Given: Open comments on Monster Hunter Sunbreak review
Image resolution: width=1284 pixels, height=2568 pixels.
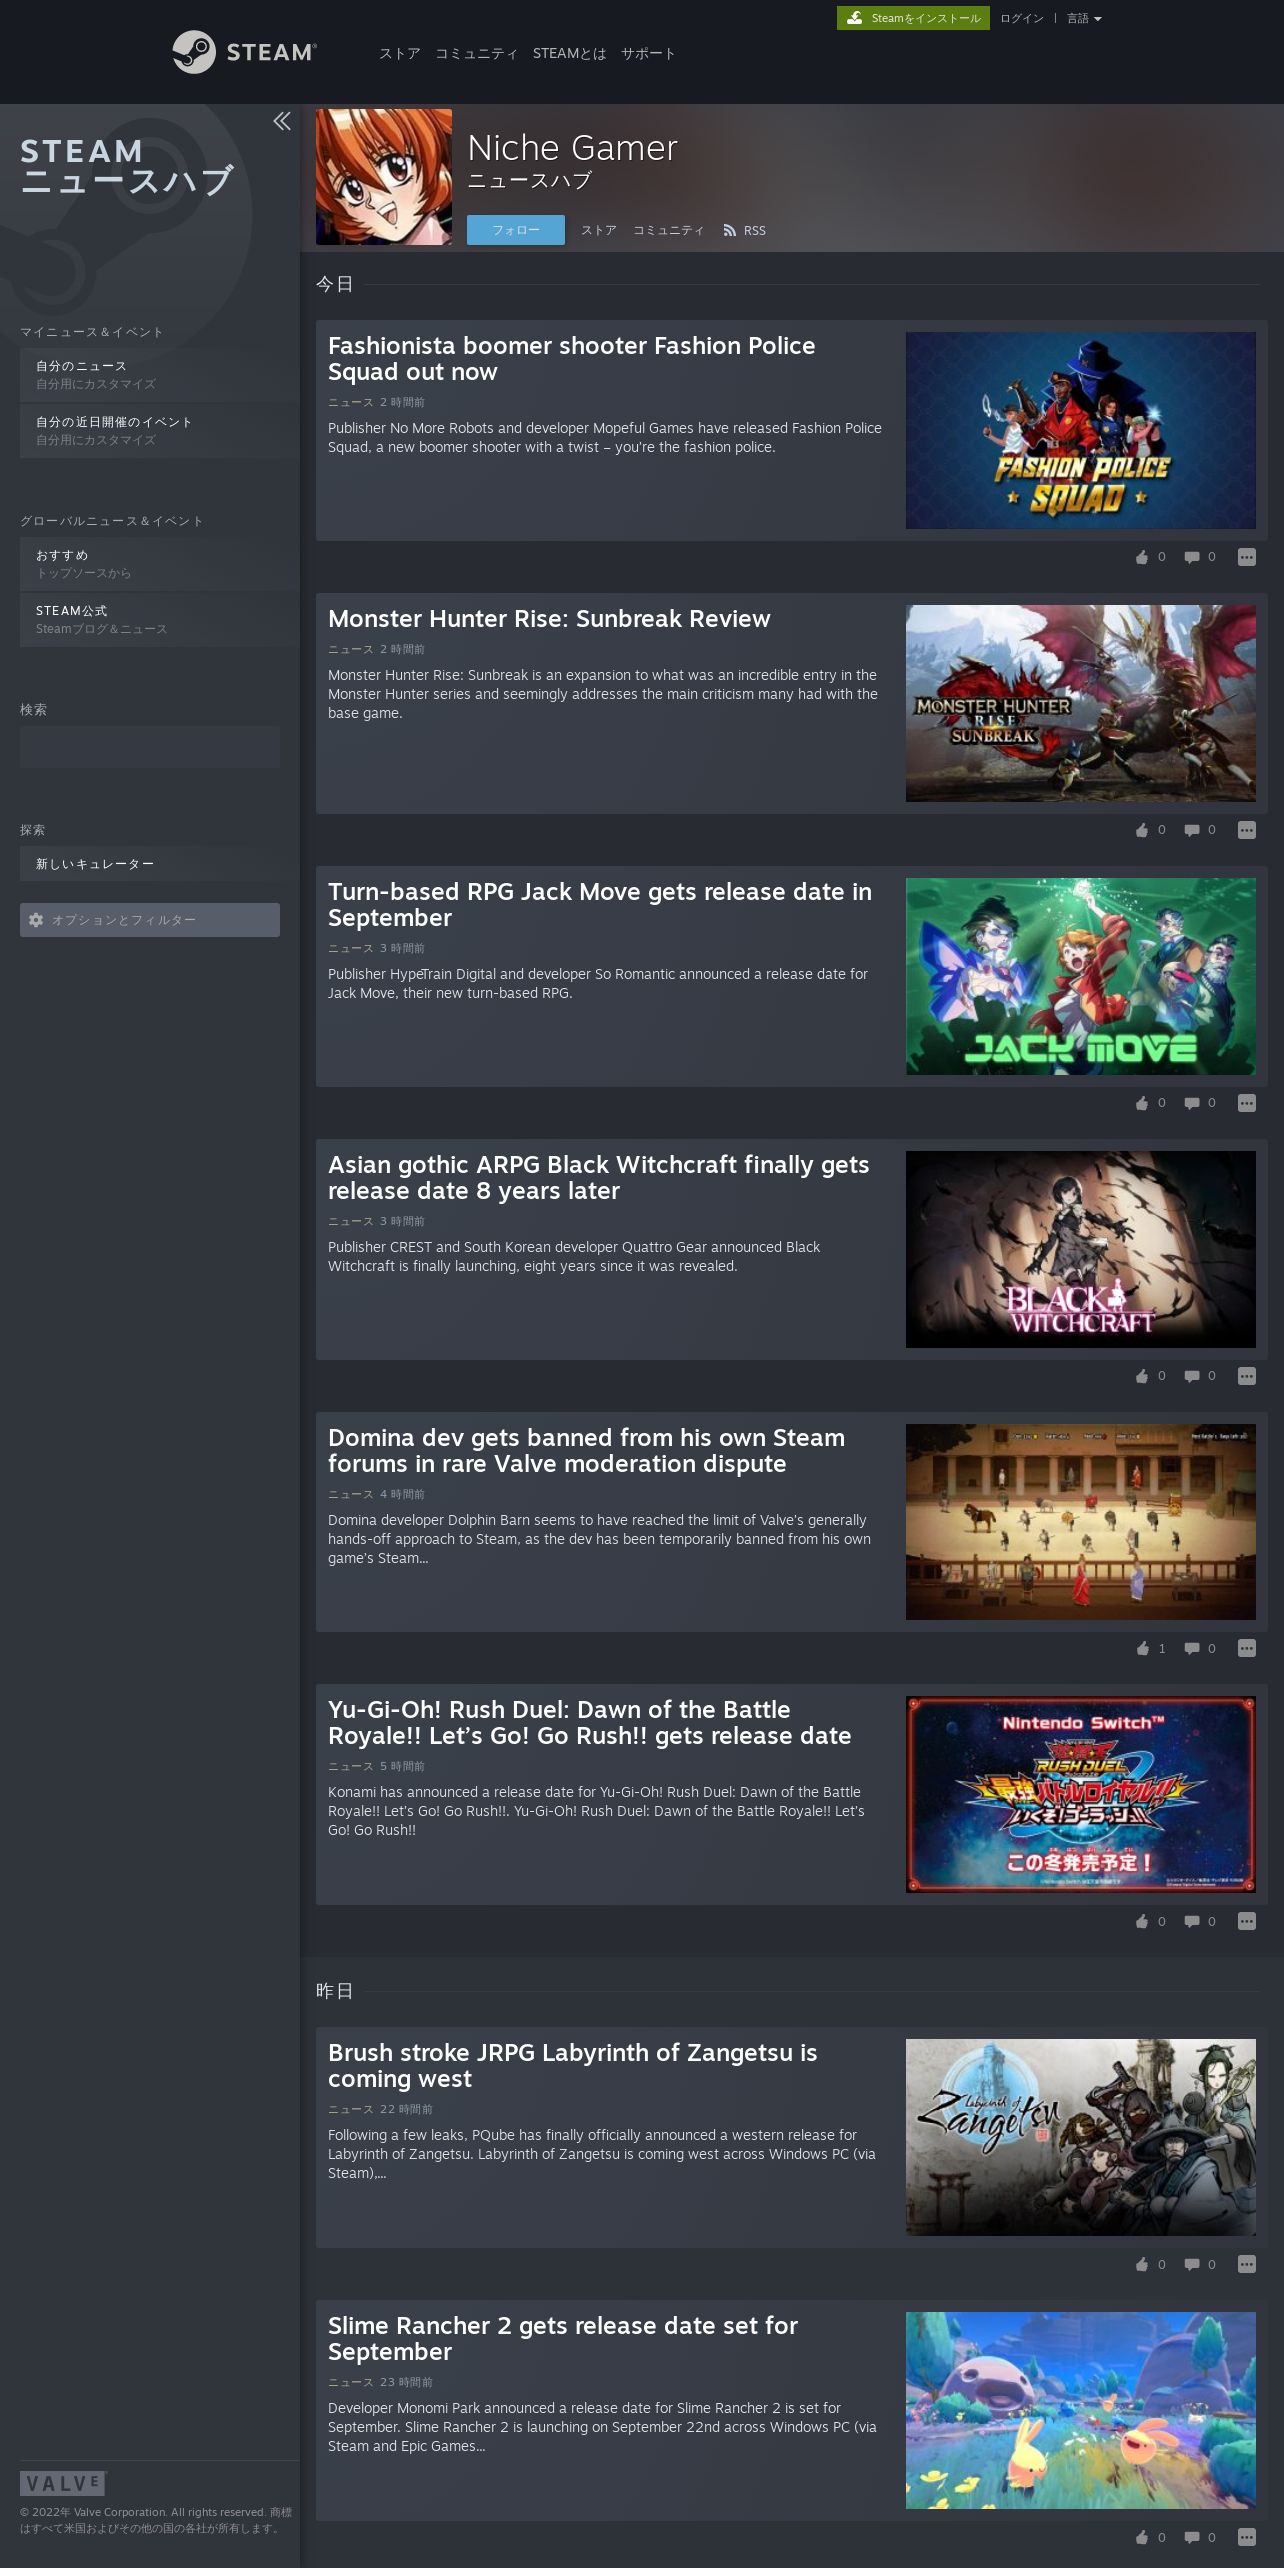Looking at the screenshot, I should click(1192, 830).
